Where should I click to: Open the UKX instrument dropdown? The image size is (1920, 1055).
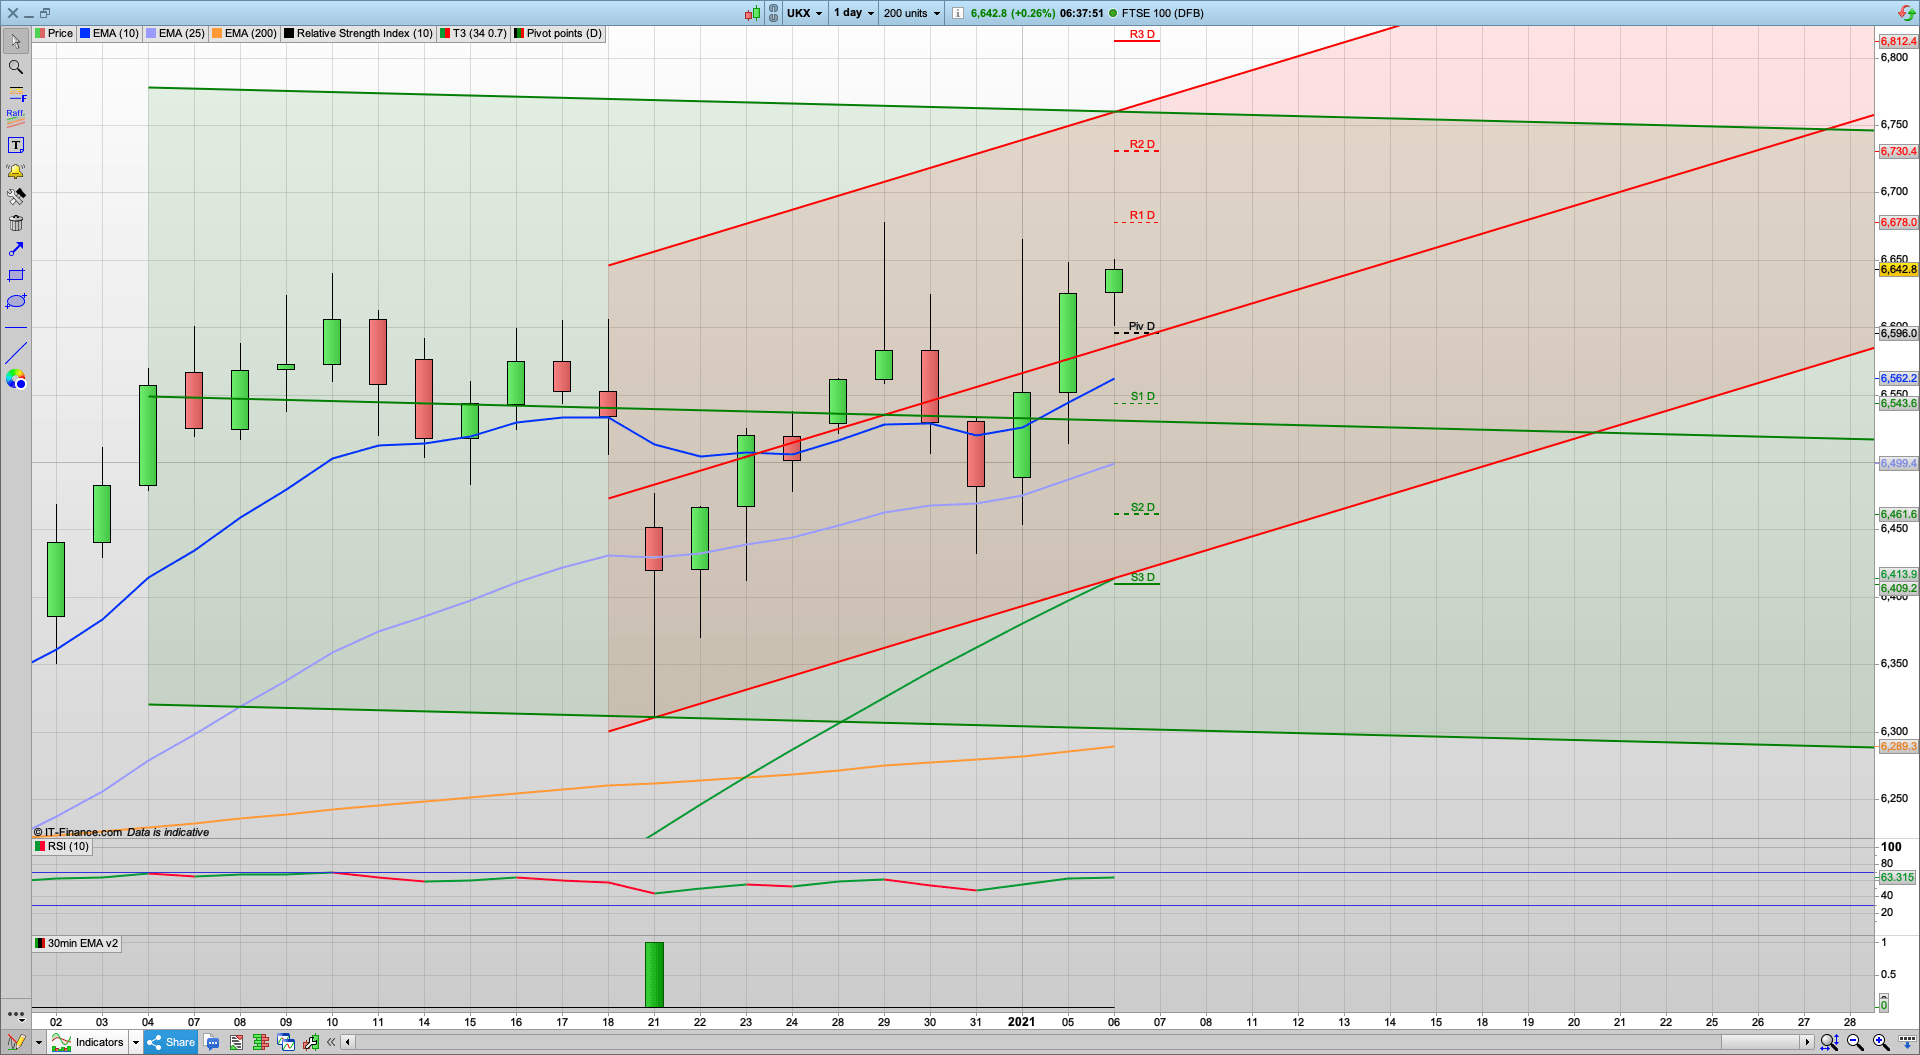pos(804,13)
